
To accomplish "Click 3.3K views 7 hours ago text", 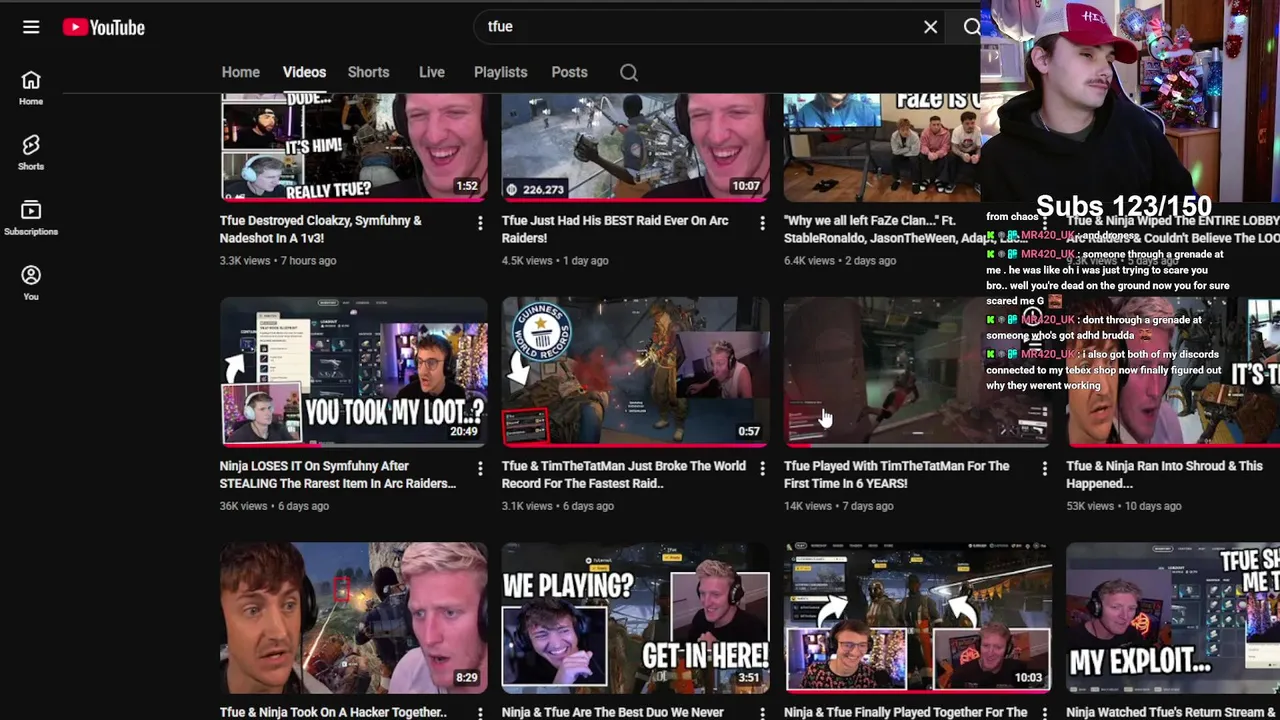I will [x=278, y=260].
